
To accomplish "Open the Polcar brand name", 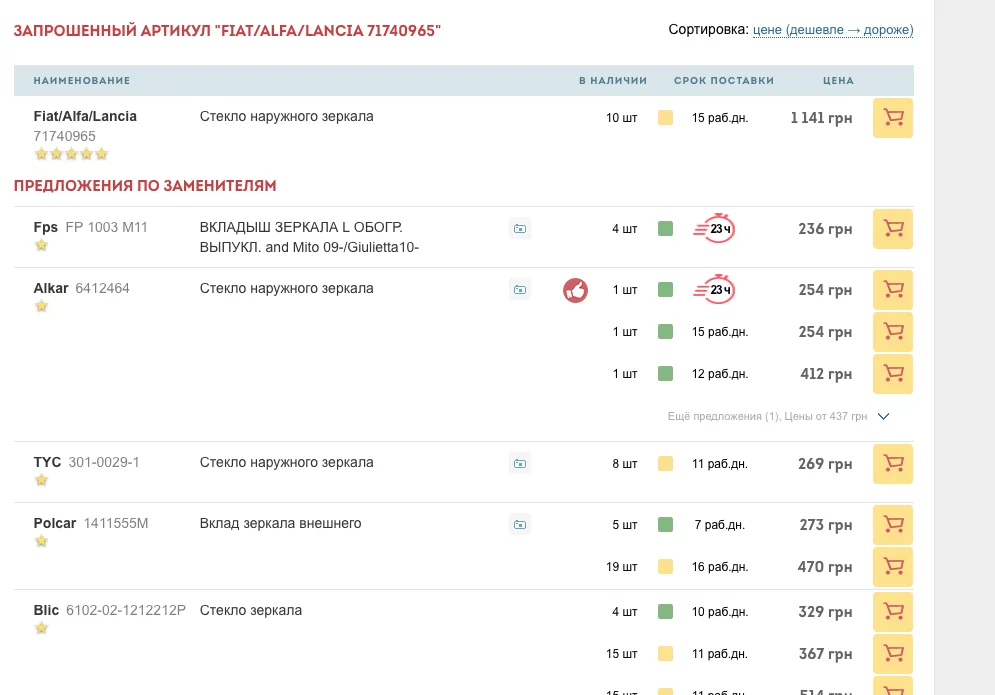I will tap(55, 523).
